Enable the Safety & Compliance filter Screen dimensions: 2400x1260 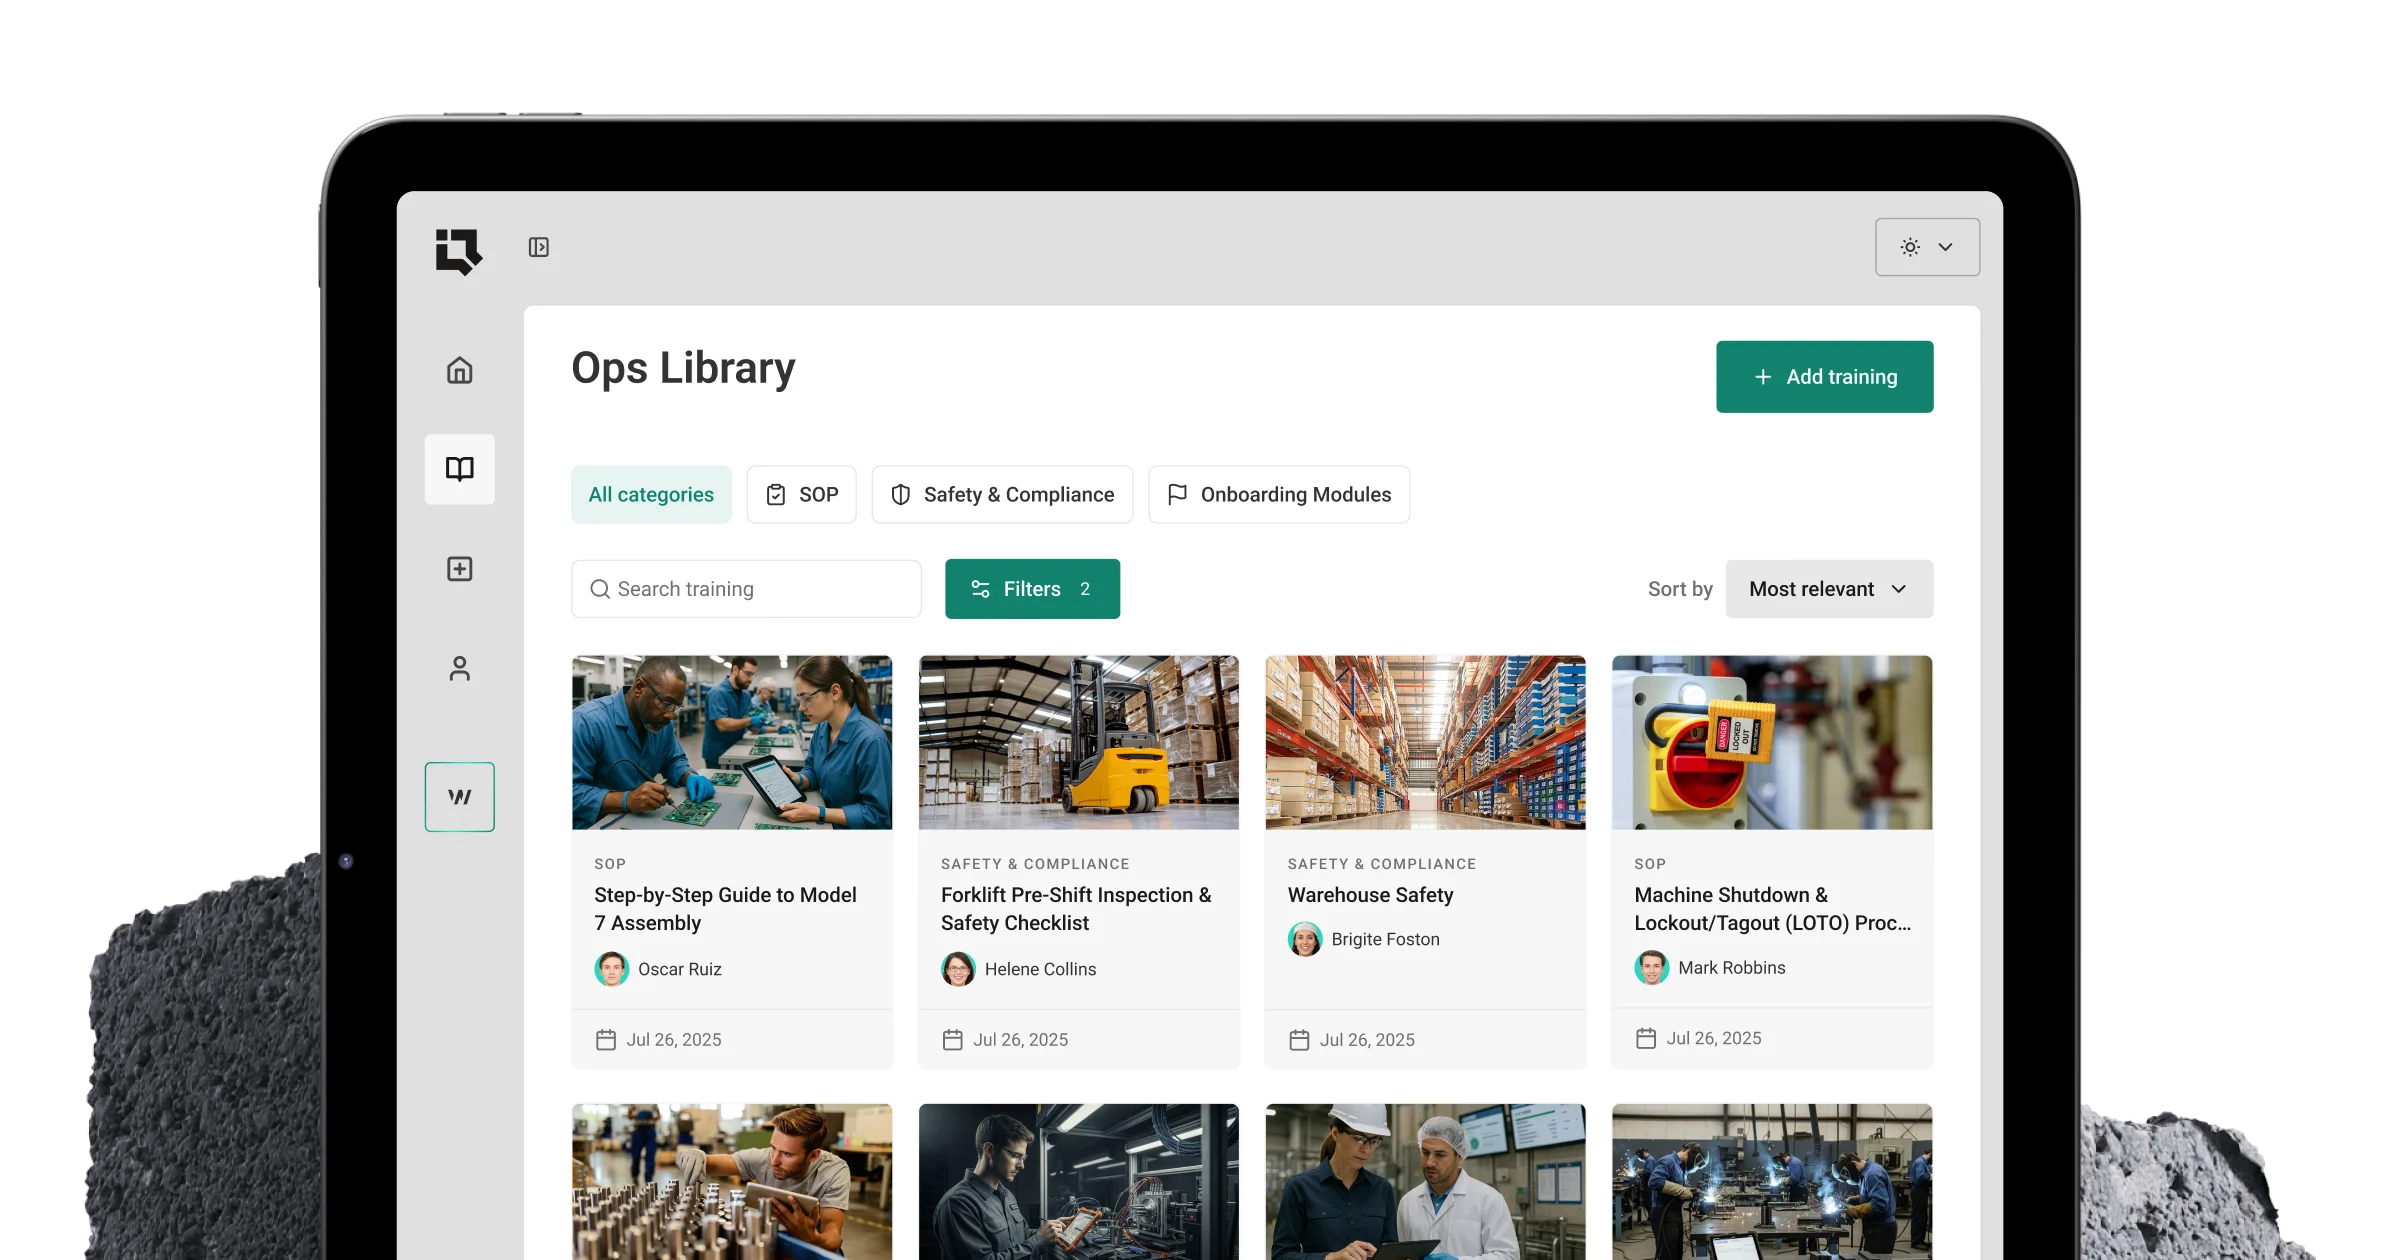point(1002,494)
